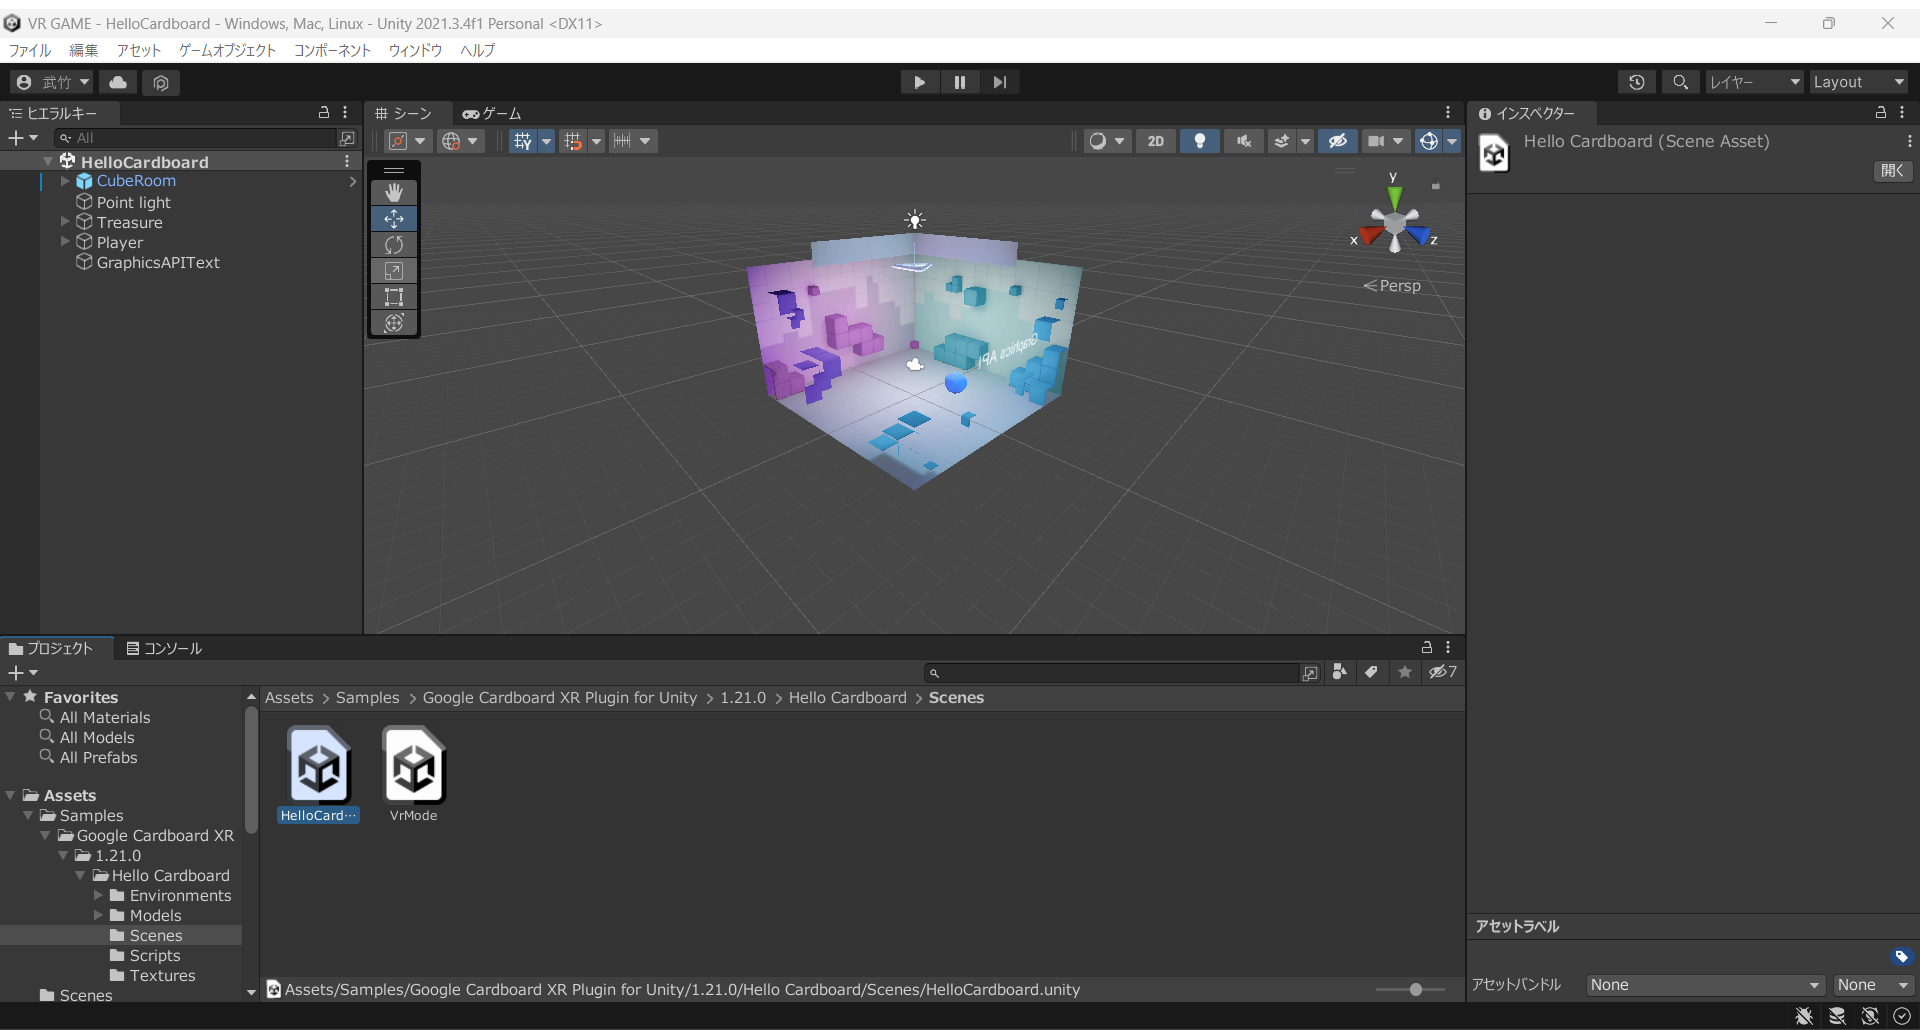
Task: Expand the Player hierarchy item
Action: click(65, 242)
